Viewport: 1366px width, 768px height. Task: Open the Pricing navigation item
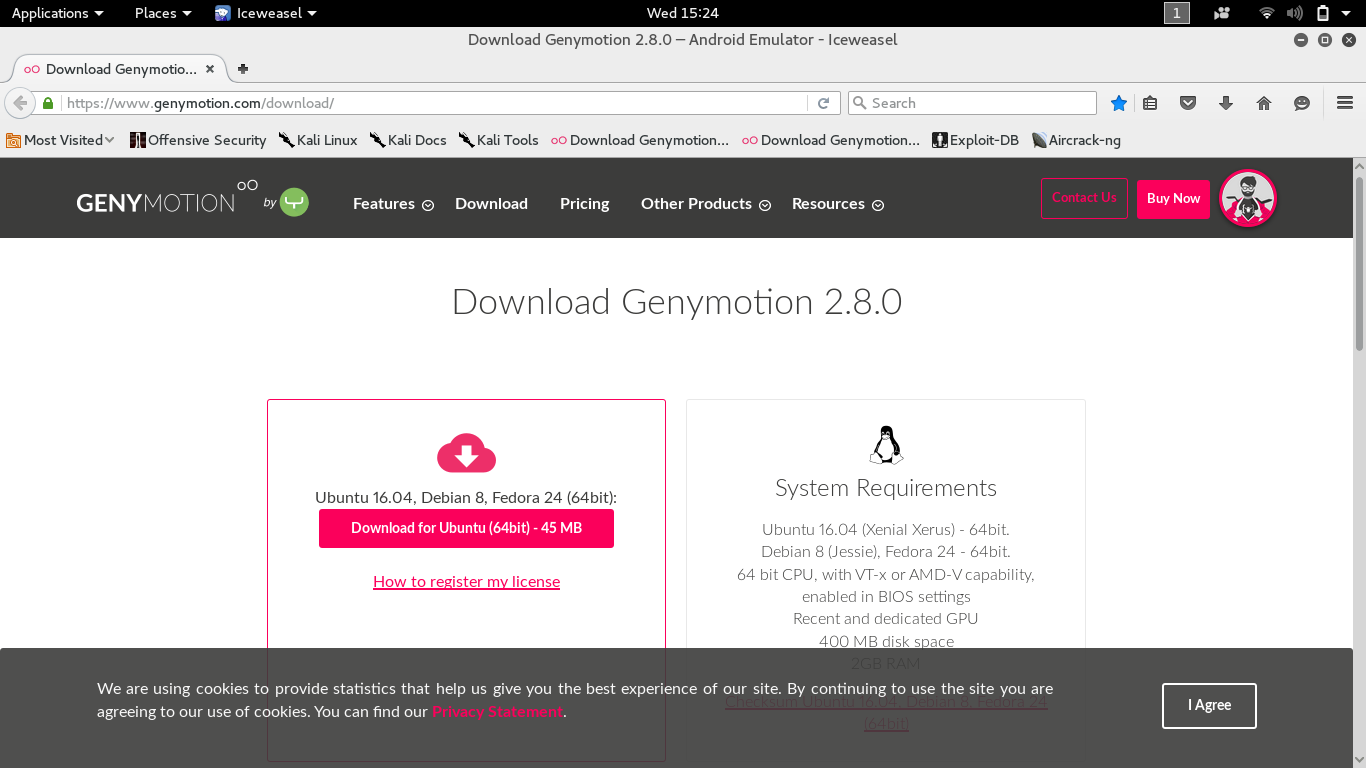[x=585, y=204]
